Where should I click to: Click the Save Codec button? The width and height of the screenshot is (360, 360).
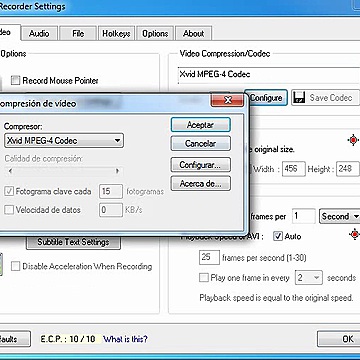tap(325, 98)
